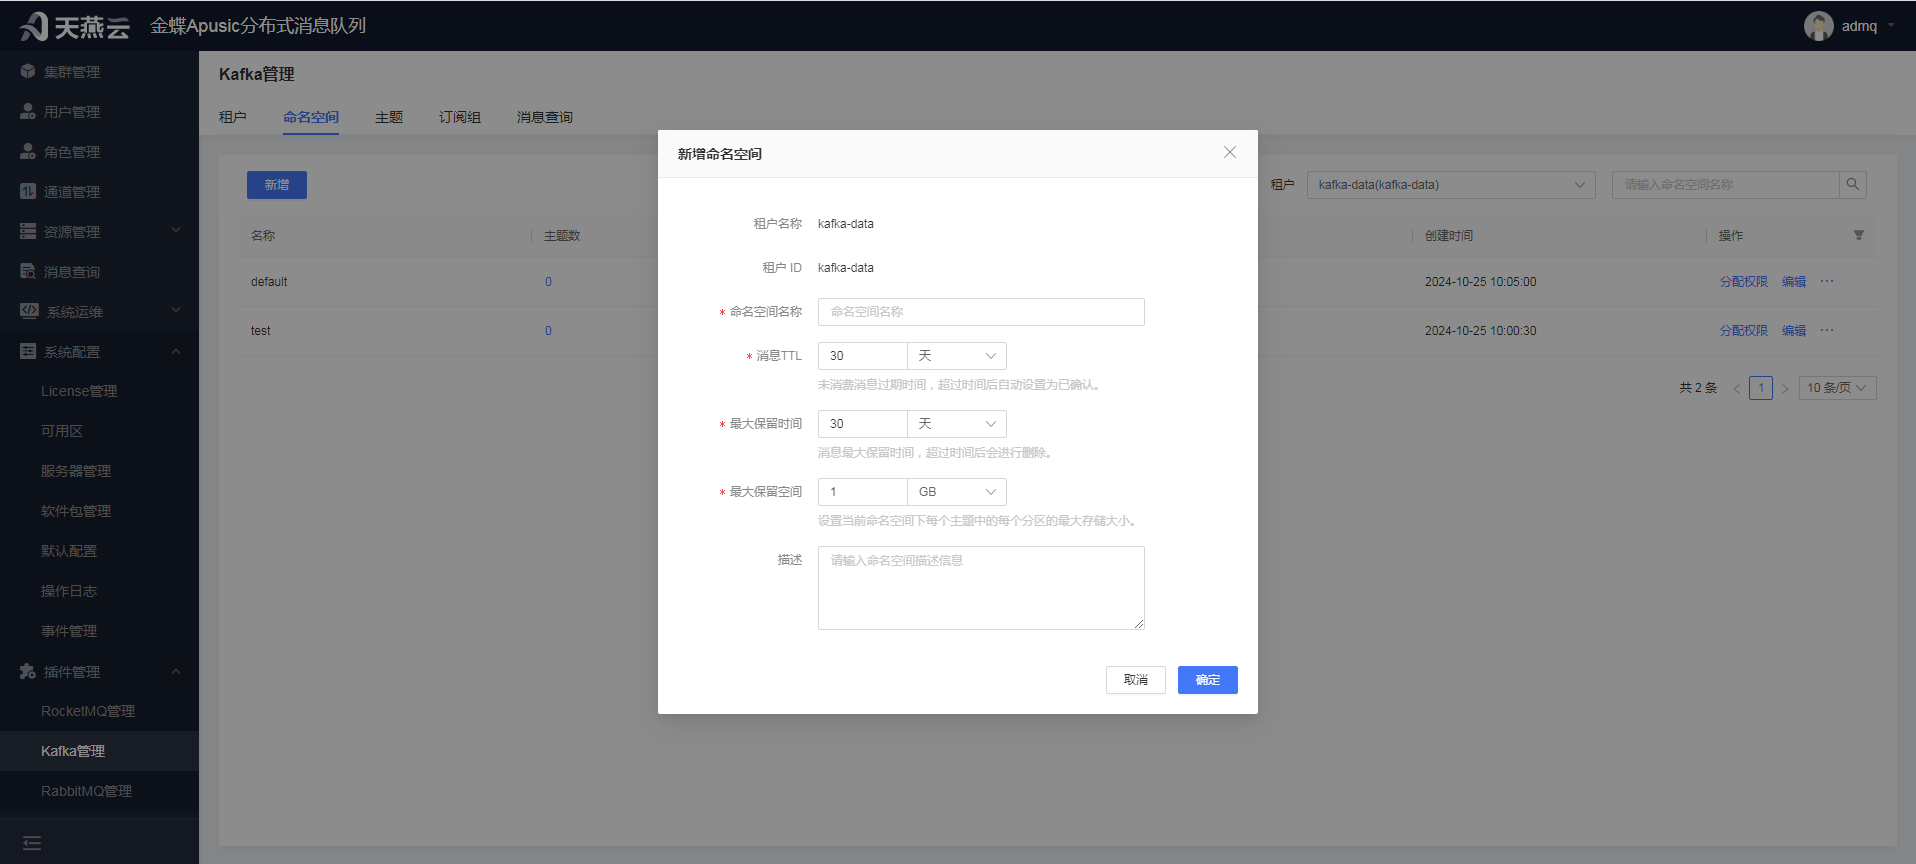Screen dimensions: 1916x864
Task: Open 角色管理 in sidebar
Action: coord(99,152)
